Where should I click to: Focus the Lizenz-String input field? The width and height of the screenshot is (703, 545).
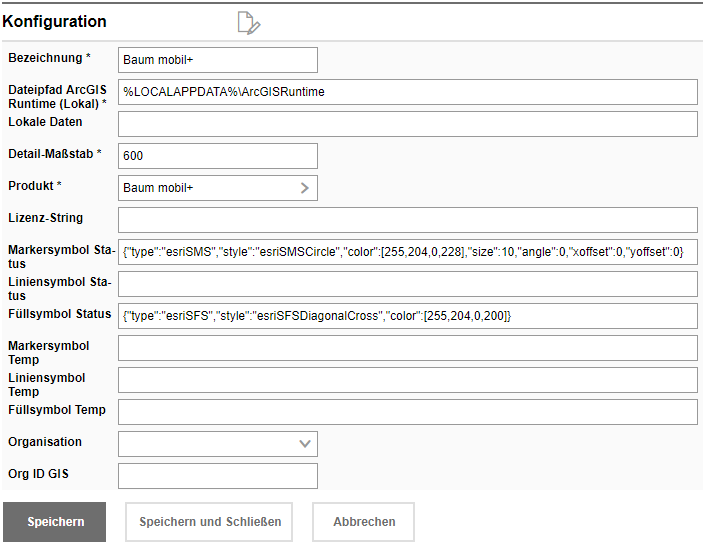click(x=407, y=220)
